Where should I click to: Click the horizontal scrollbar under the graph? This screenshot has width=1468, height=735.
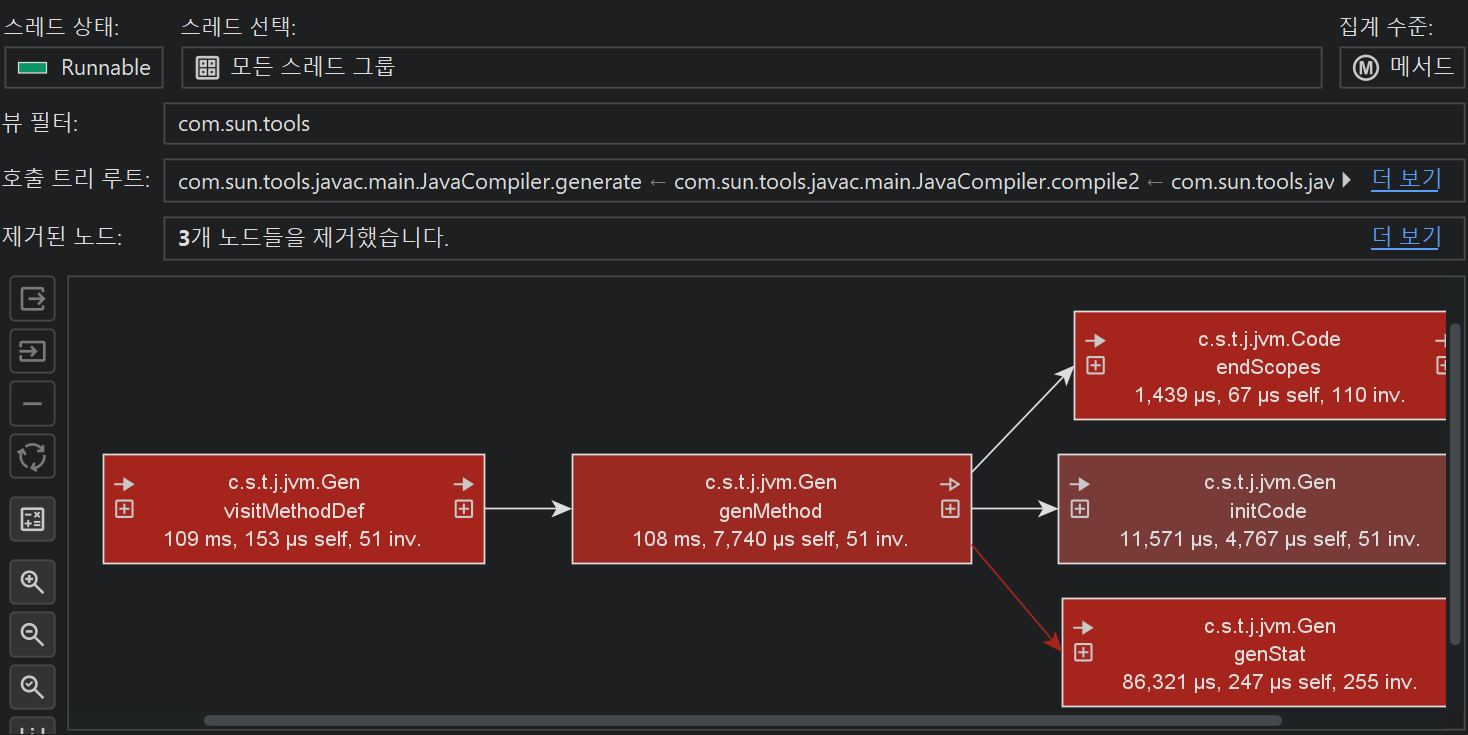coord(742,720)
